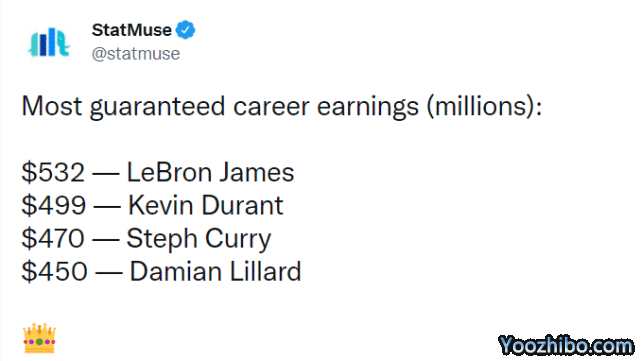Click the $499 earnings figure

(x=54, y=205)
